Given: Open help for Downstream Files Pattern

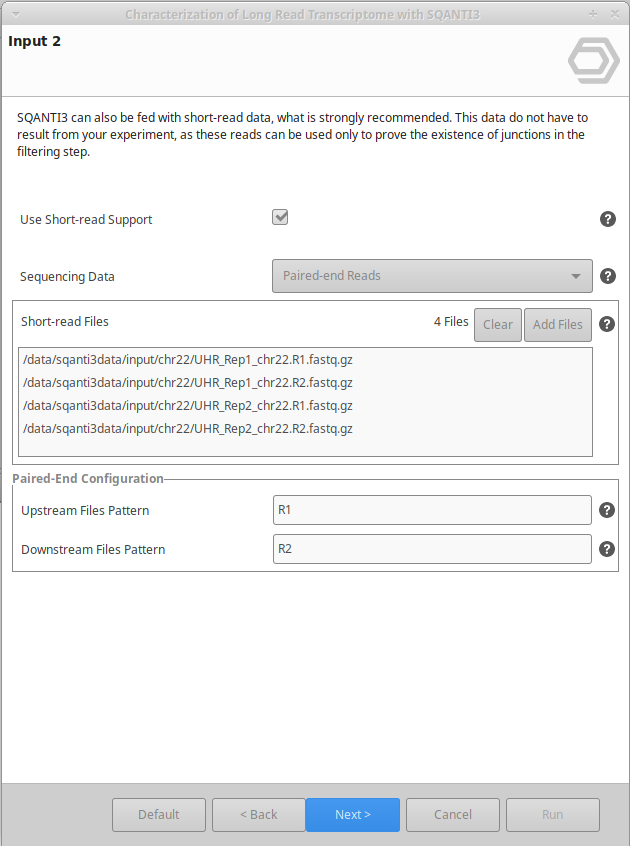Looking at the screenshot, I should tap(607, 549).
